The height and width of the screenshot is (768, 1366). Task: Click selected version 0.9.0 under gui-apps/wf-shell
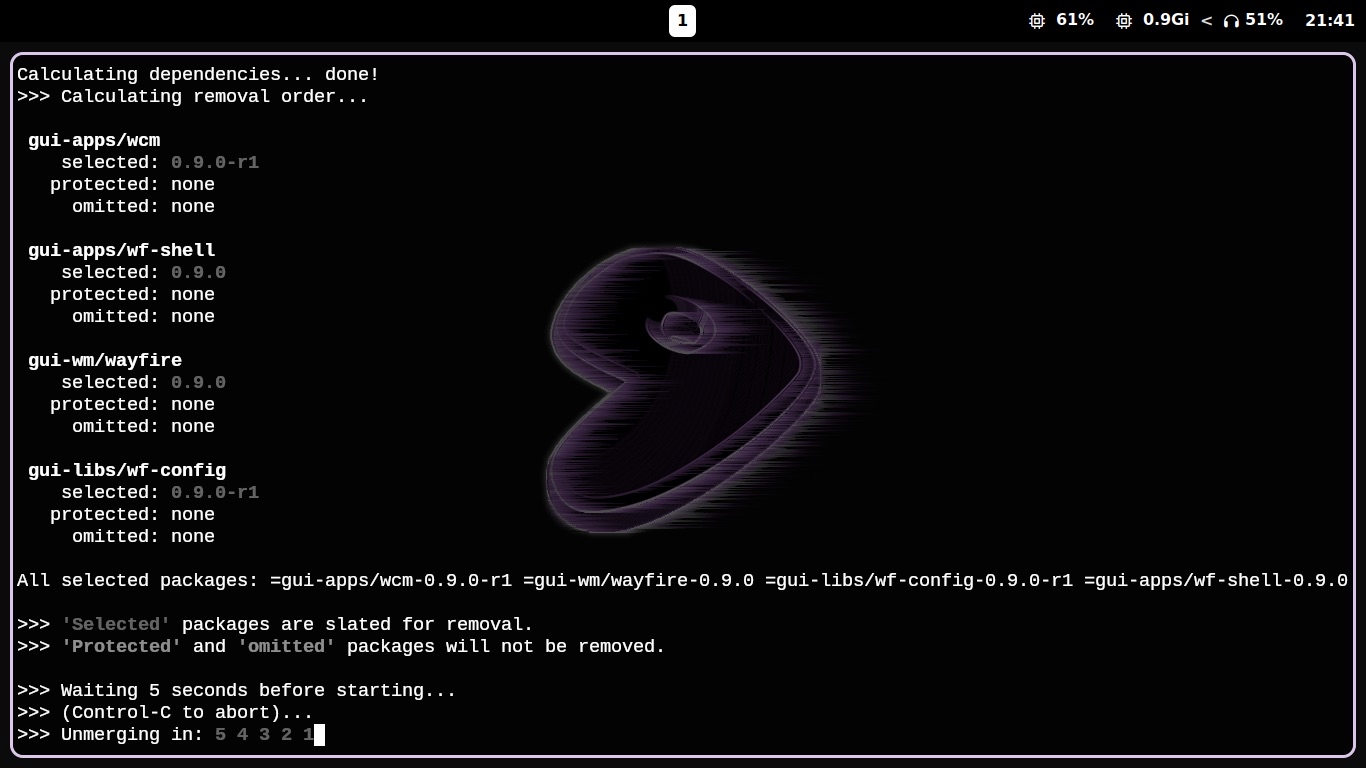pos(198,272)
